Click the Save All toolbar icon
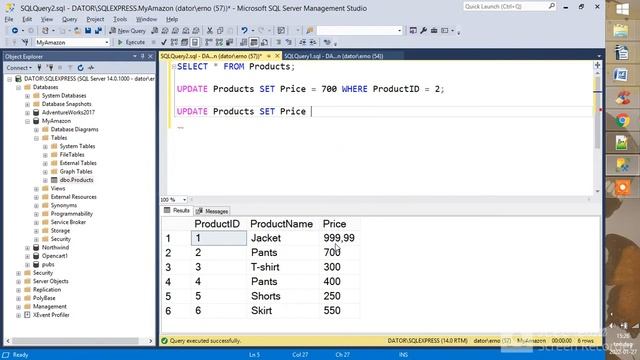This screenshot has height=360, width=640. [98, 31]
